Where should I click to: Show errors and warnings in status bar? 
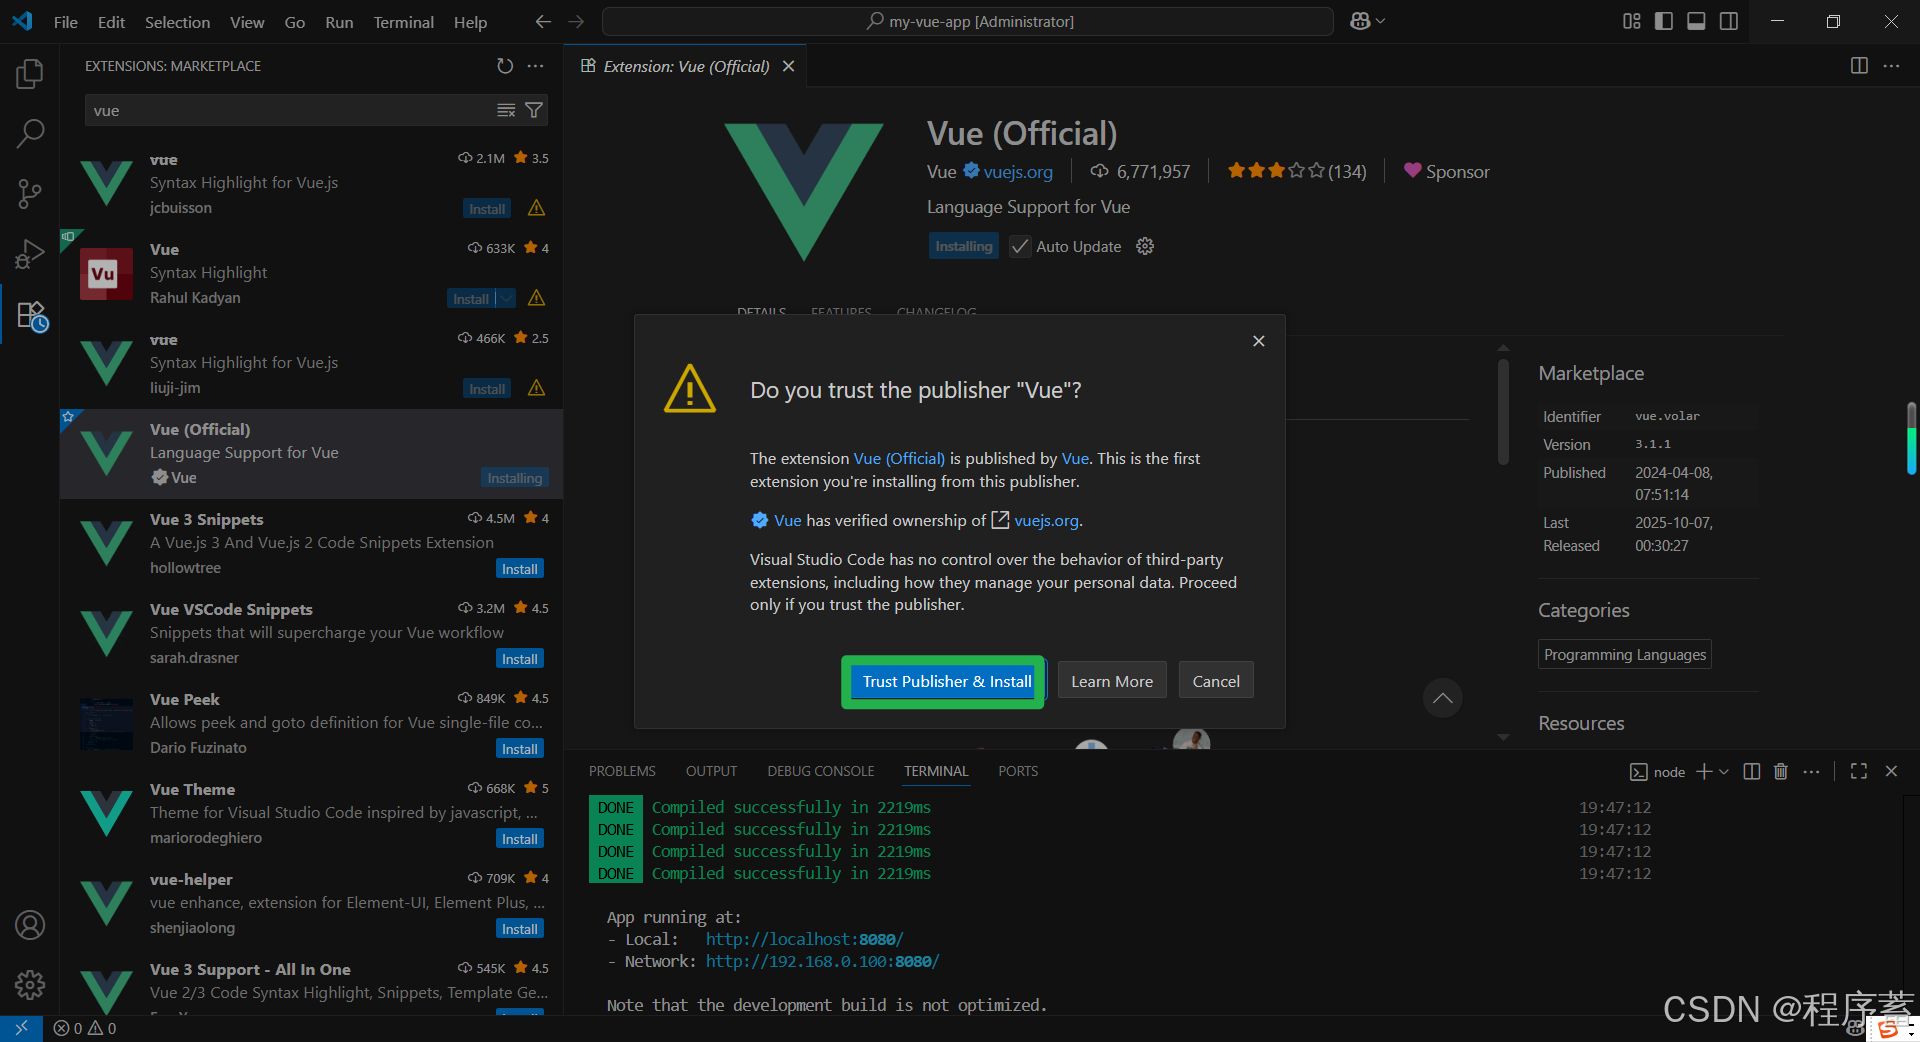[x=85, y=1028]
